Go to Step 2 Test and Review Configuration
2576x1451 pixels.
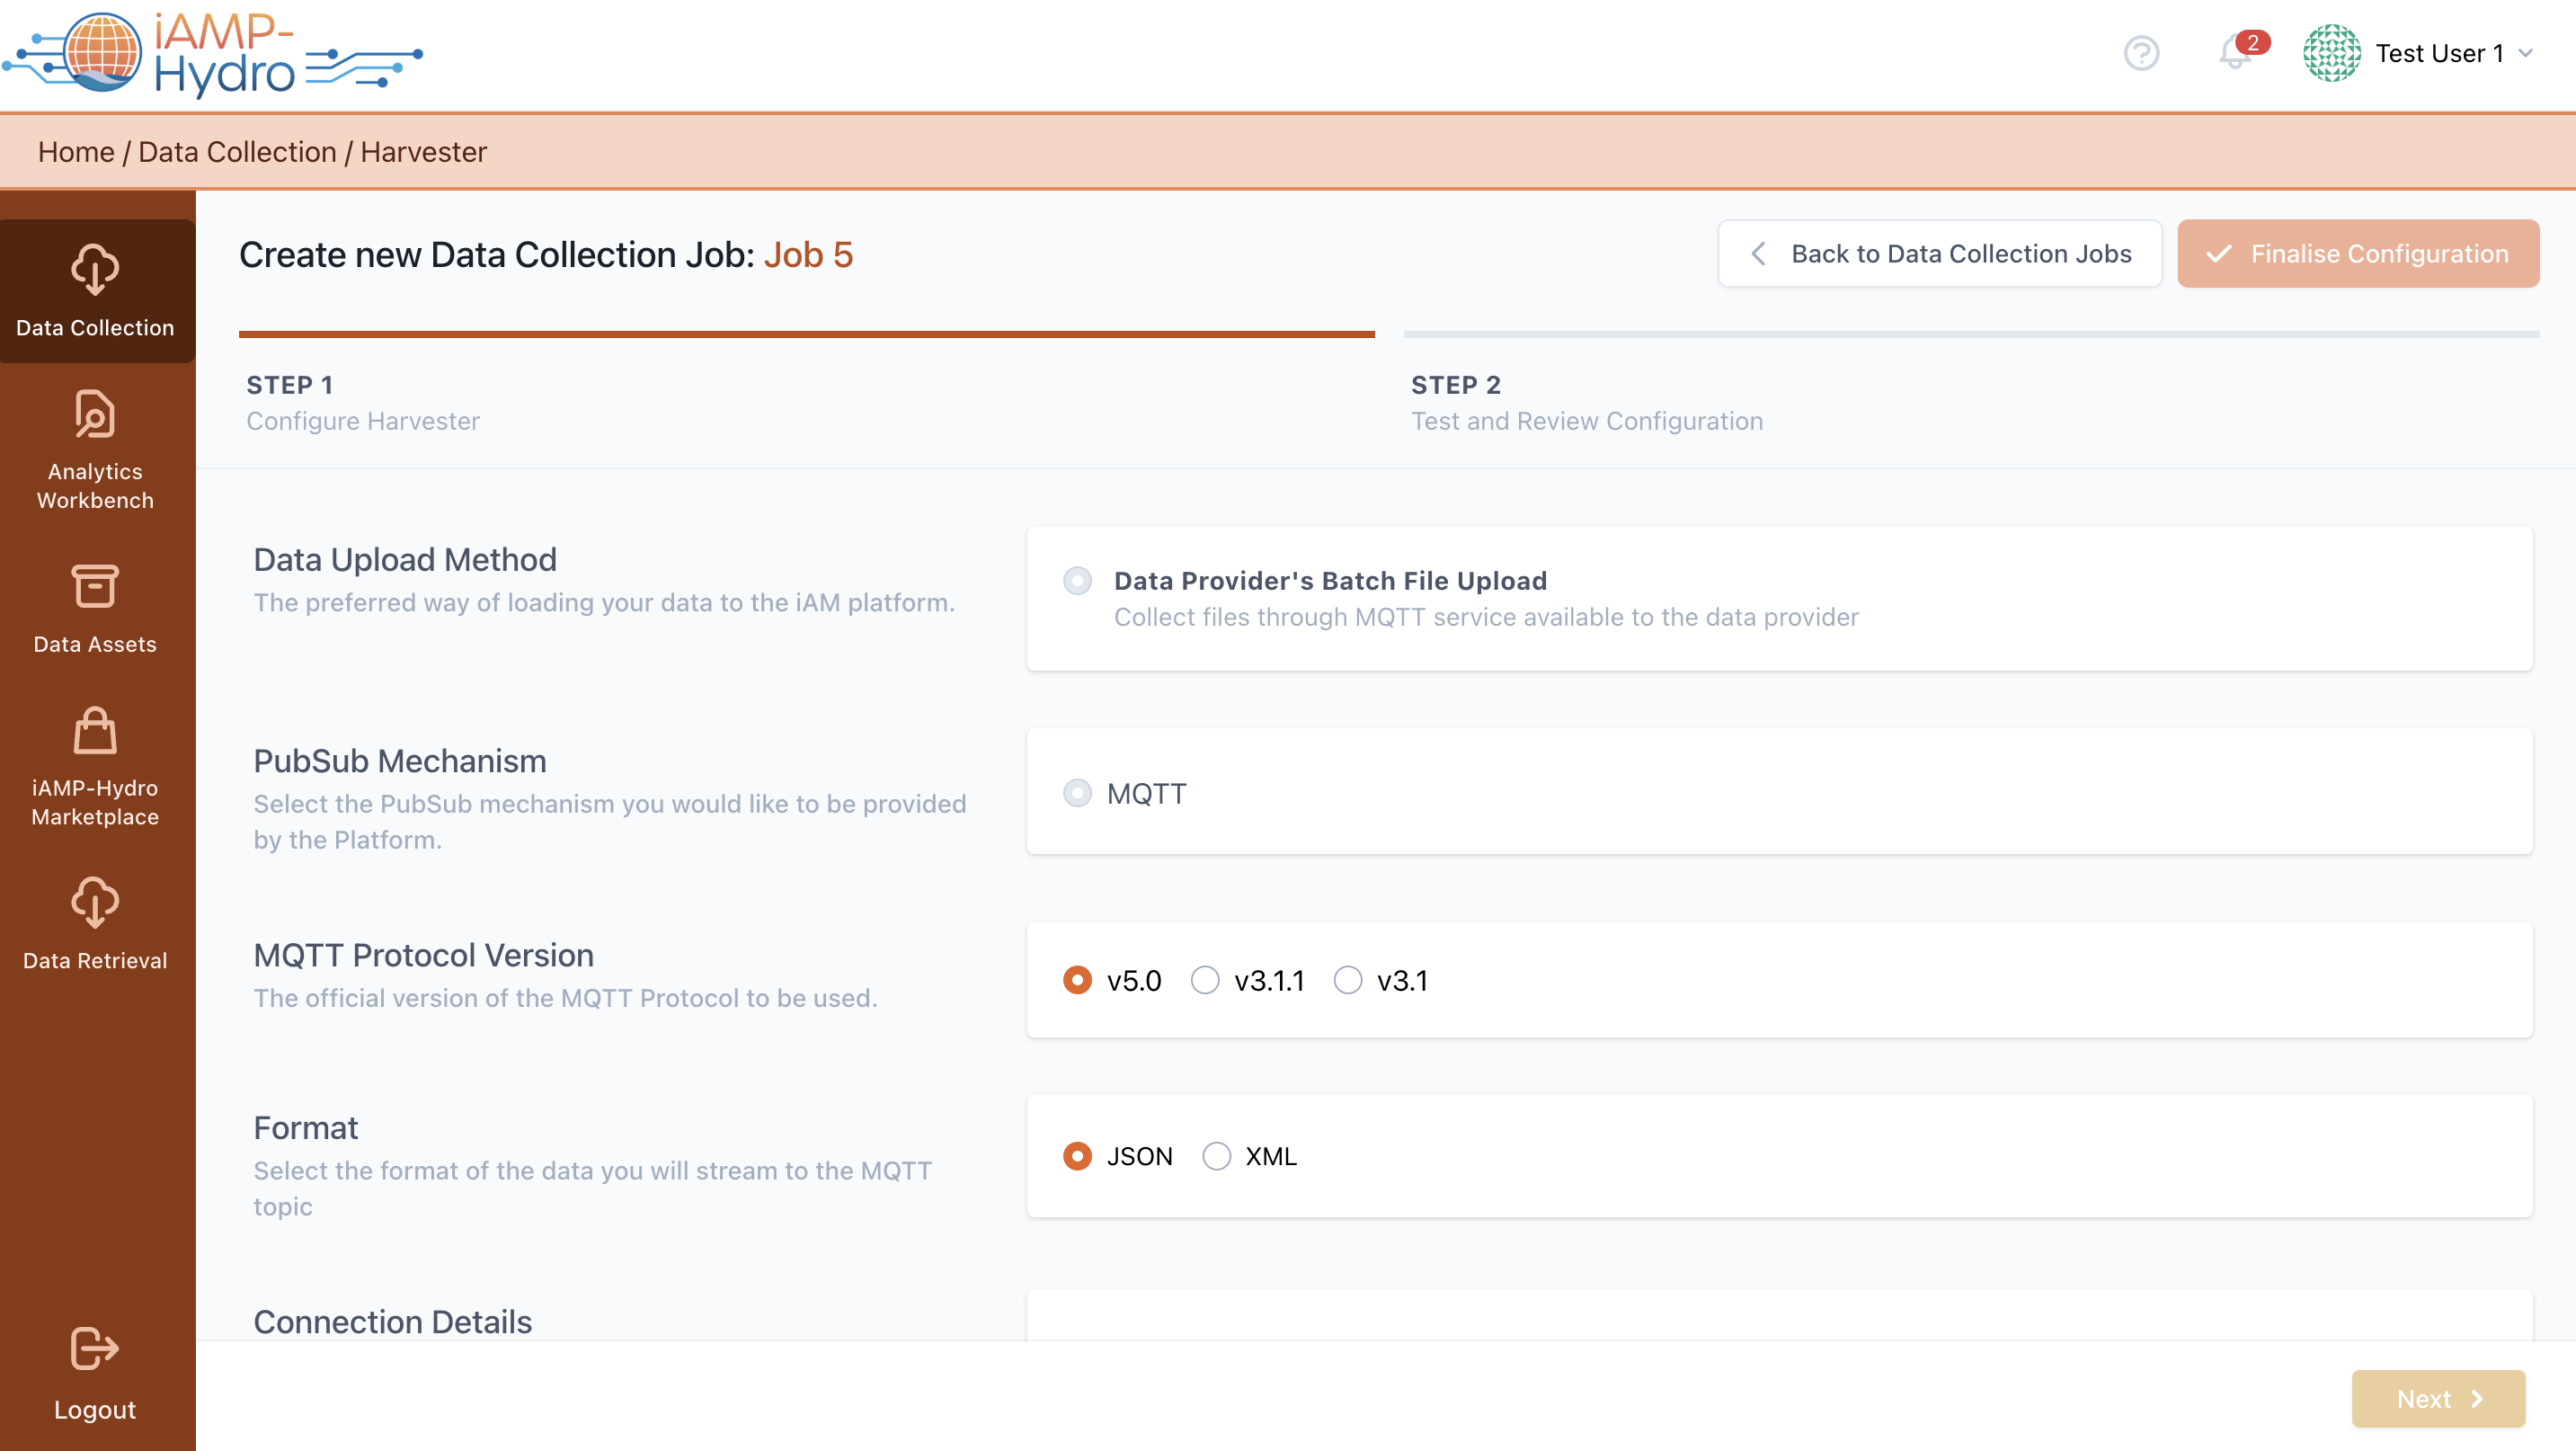[x=1586, y=403]
